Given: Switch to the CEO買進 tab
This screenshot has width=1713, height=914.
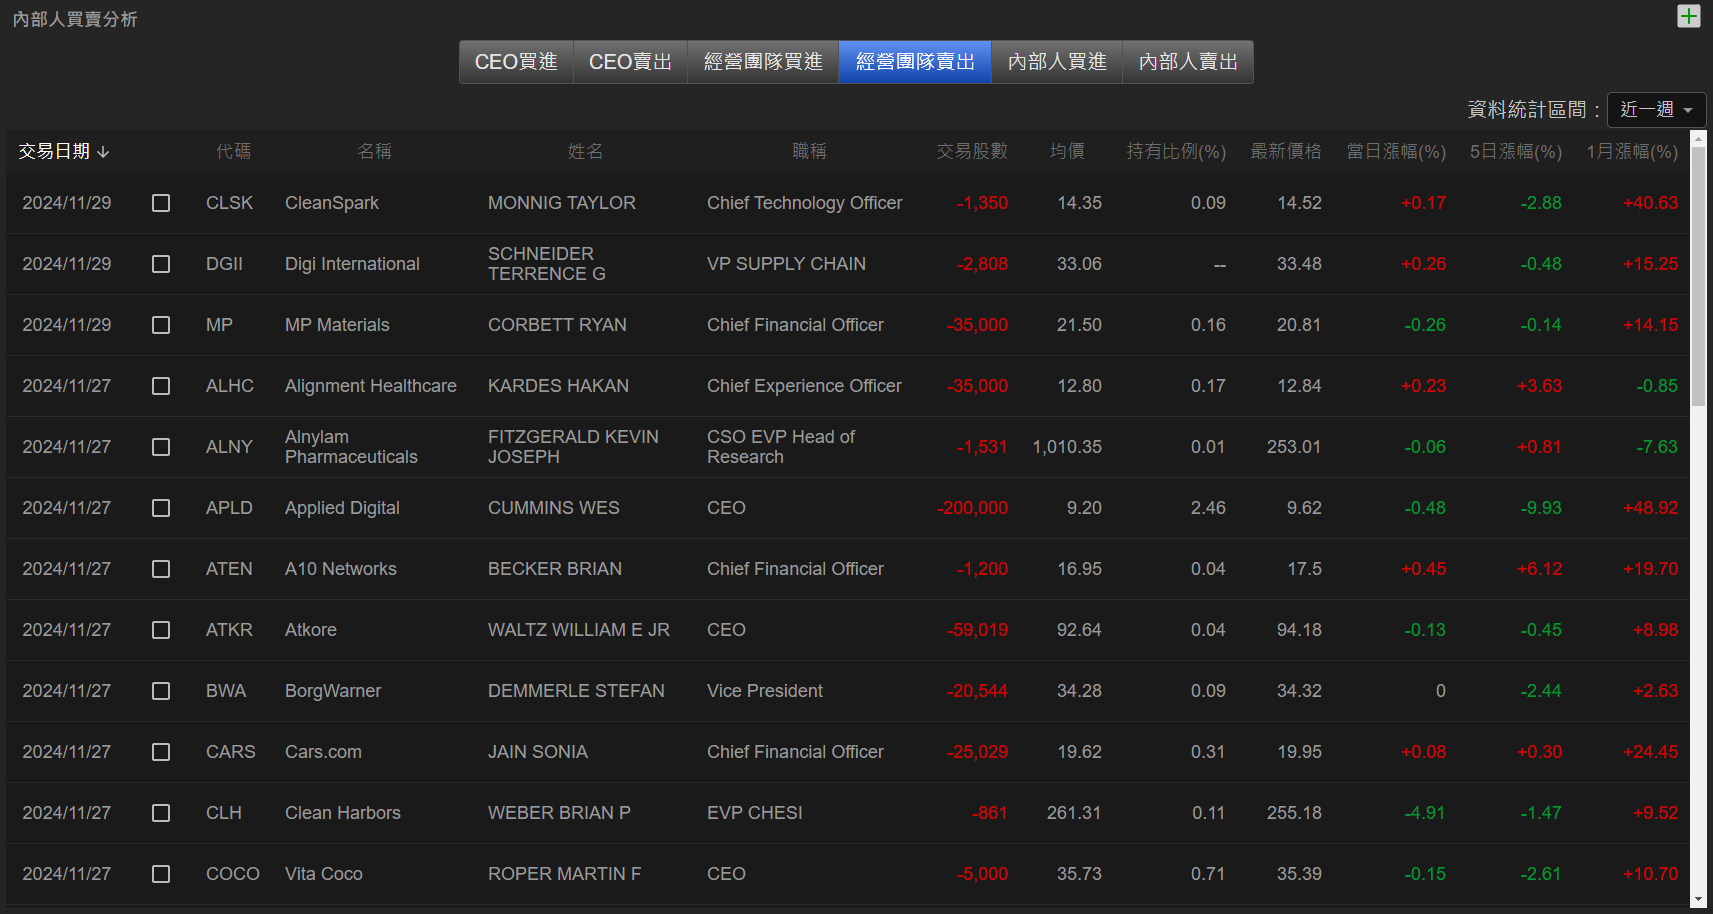Looking at the screenshot, I should pos(516,62).
